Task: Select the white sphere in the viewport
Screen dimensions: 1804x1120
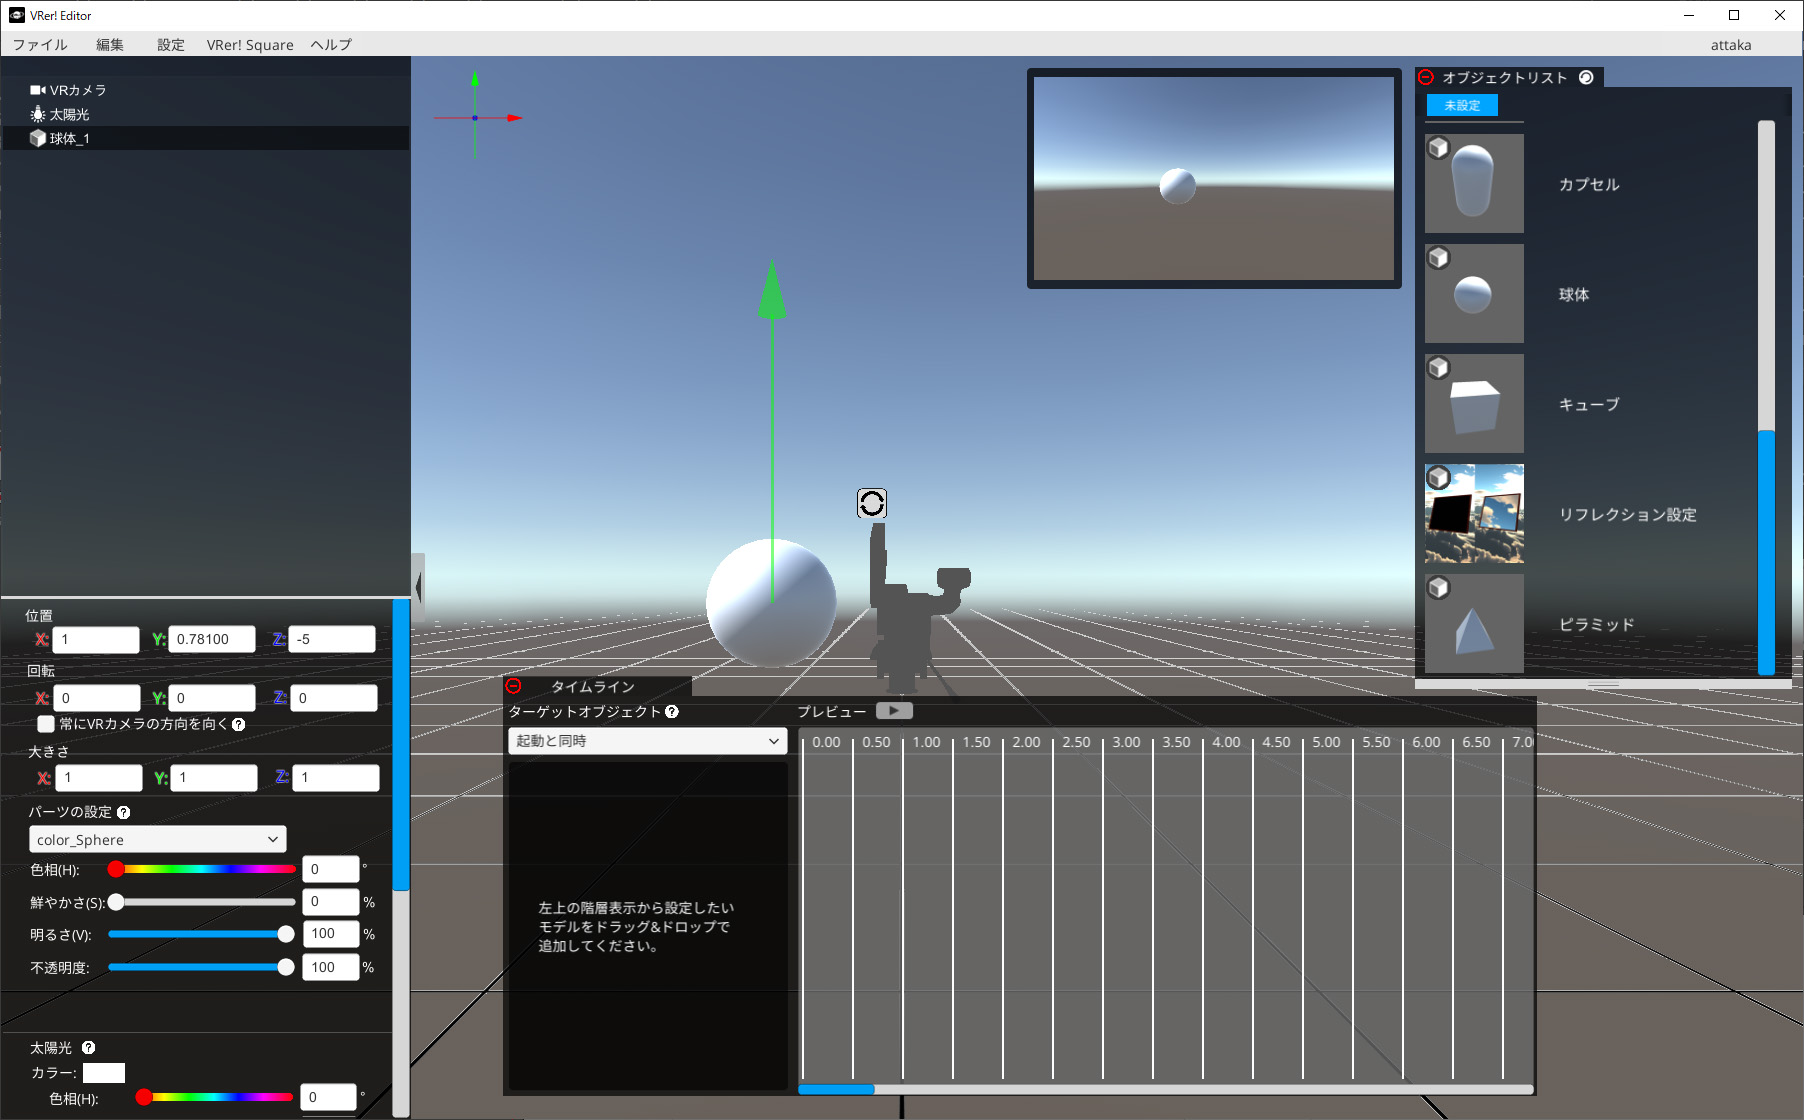Action: click(x=771, y=603)
